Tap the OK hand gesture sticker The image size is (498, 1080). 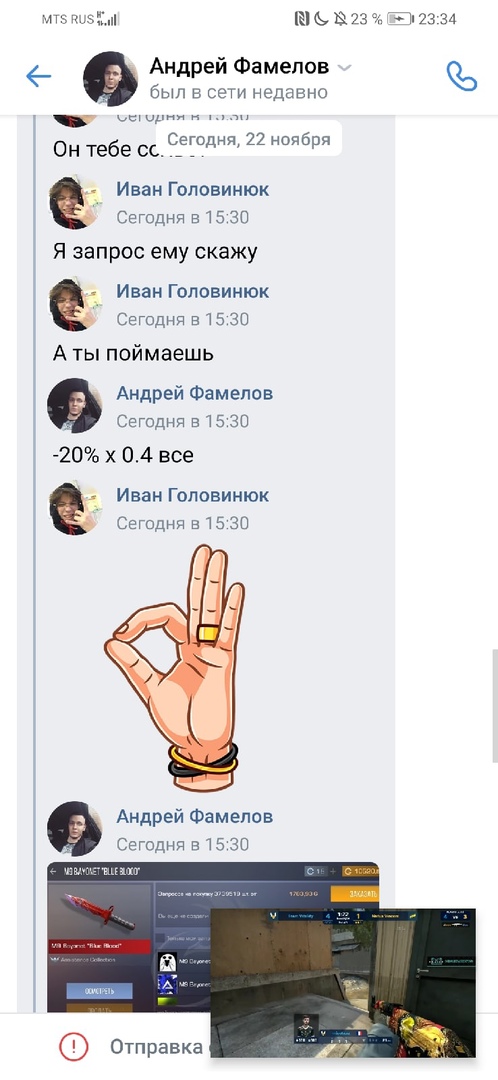click(x=175, y=667)
